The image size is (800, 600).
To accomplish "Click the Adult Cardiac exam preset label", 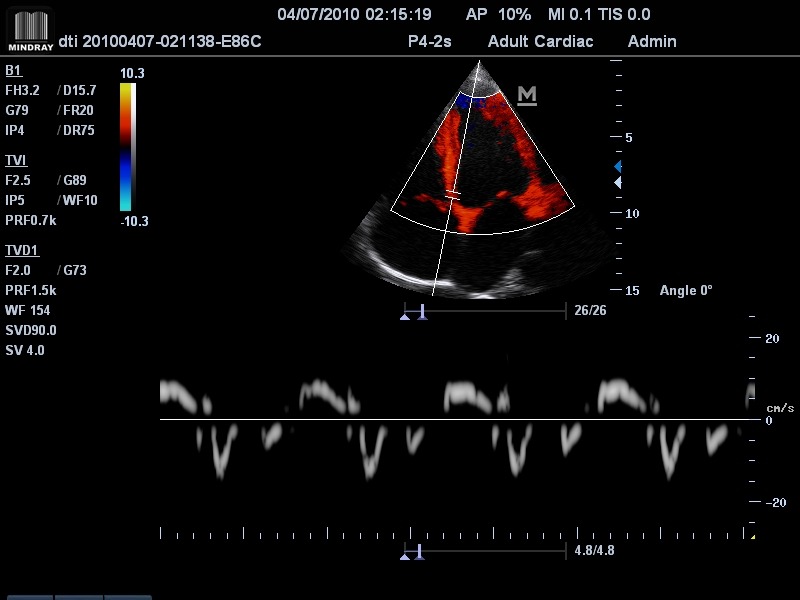I will click(540, 42).
